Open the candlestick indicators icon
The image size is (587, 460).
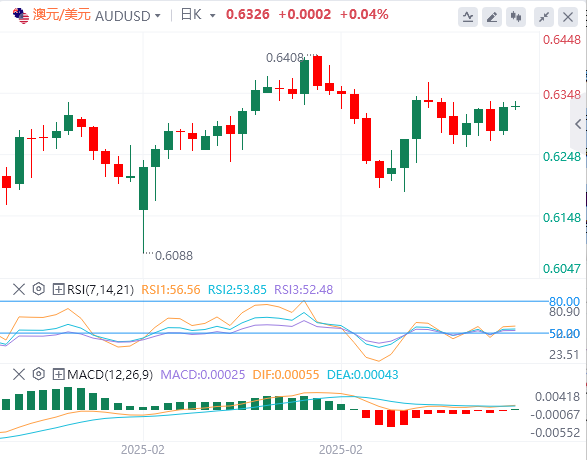(516, 17)
